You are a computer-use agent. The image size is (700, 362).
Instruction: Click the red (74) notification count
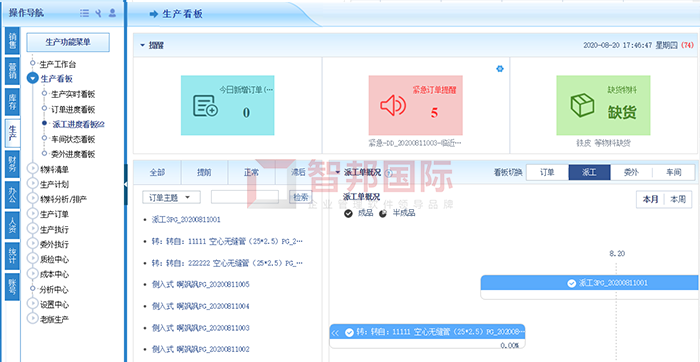tap(687, 45)
